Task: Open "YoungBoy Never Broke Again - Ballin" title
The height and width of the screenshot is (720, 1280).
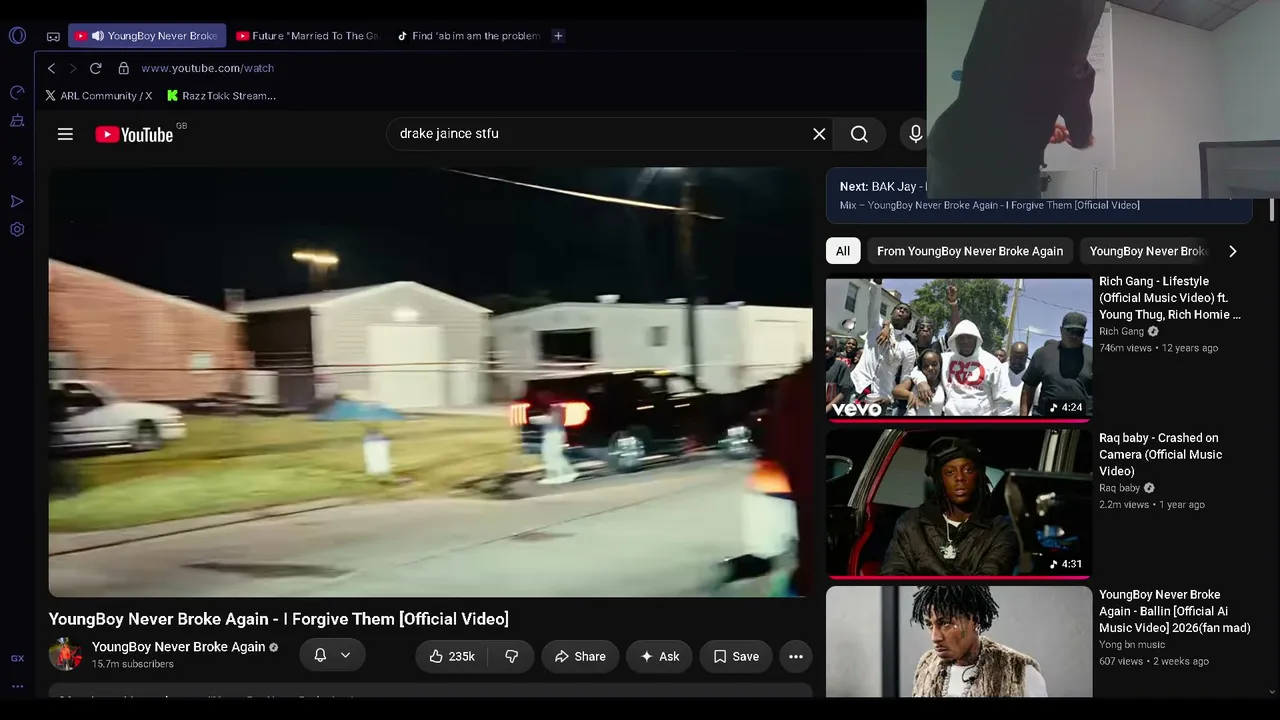Action: click(x=1175, y=611)
